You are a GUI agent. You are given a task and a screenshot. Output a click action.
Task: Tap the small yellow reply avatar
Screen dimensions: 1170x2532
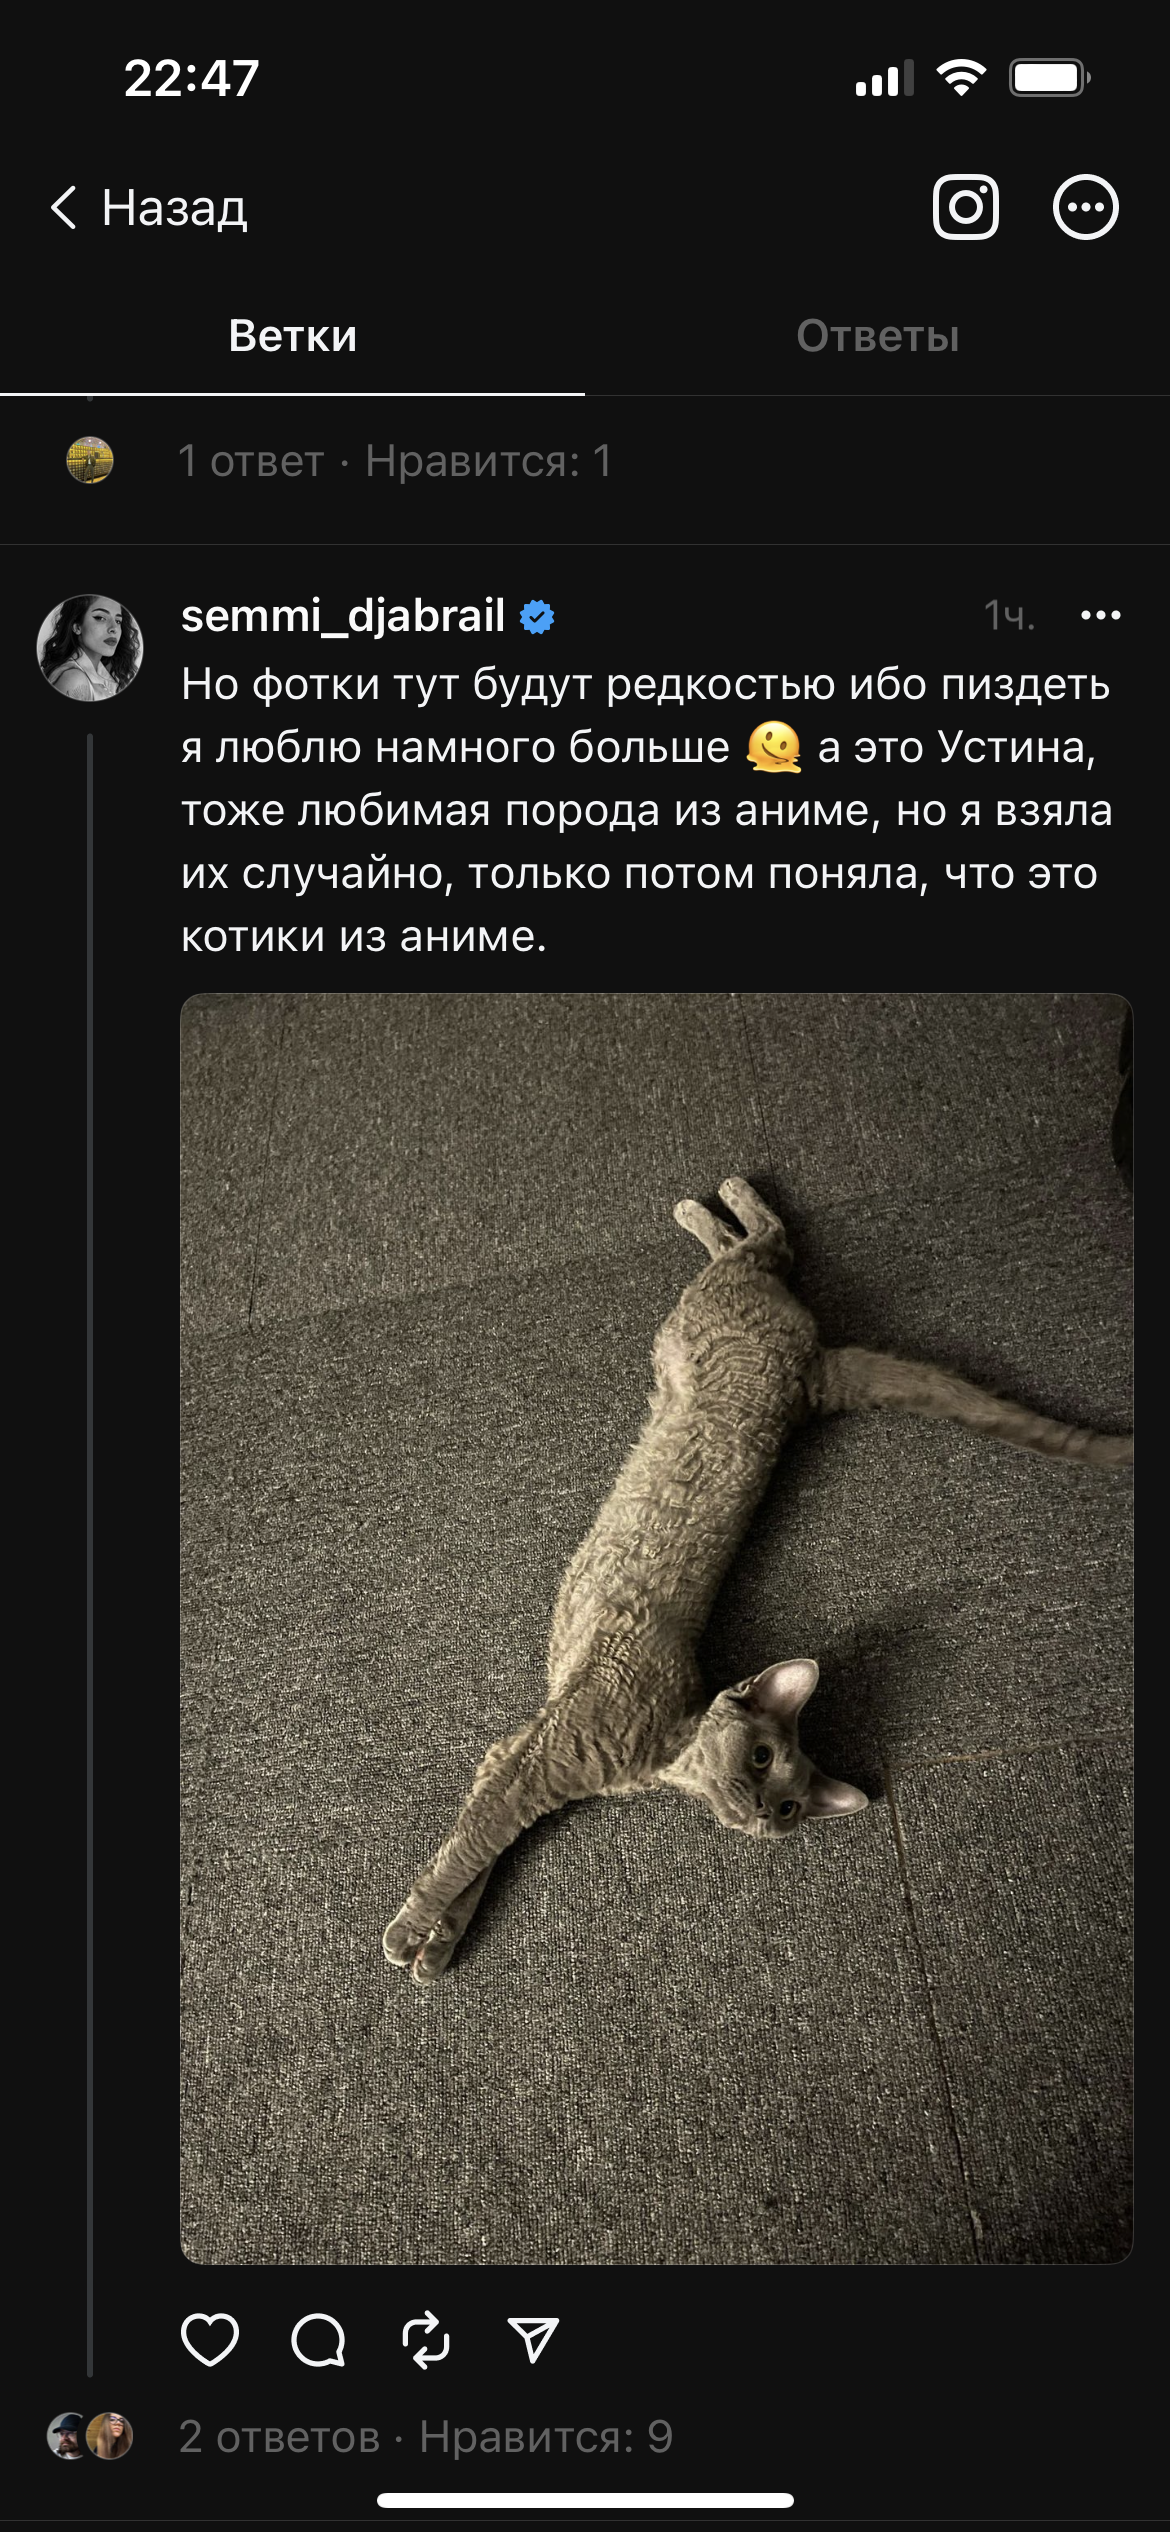(90, 460)
